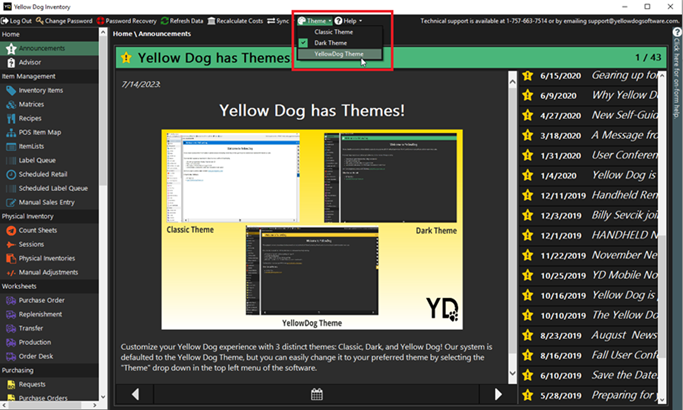Click Home in the breadcrumb path

(122, 34)
